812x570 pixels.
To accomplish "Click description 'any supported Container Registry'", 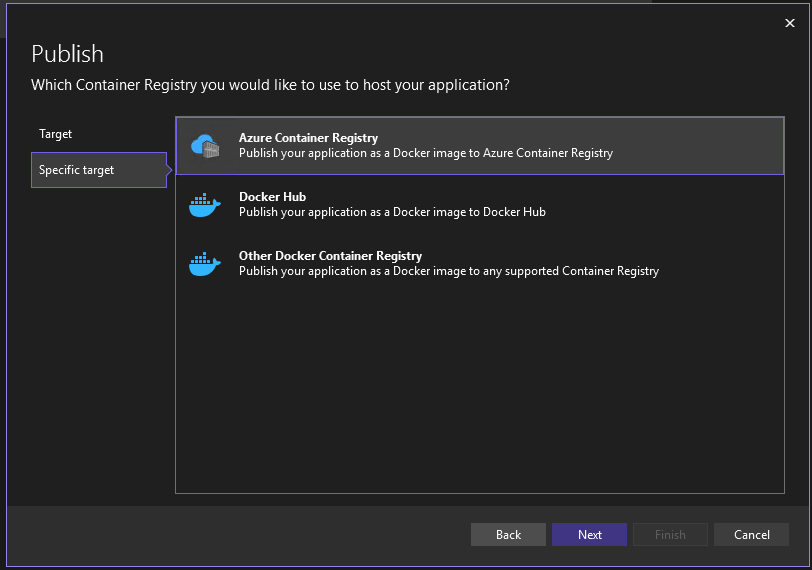I will click(x=571, y=271).
